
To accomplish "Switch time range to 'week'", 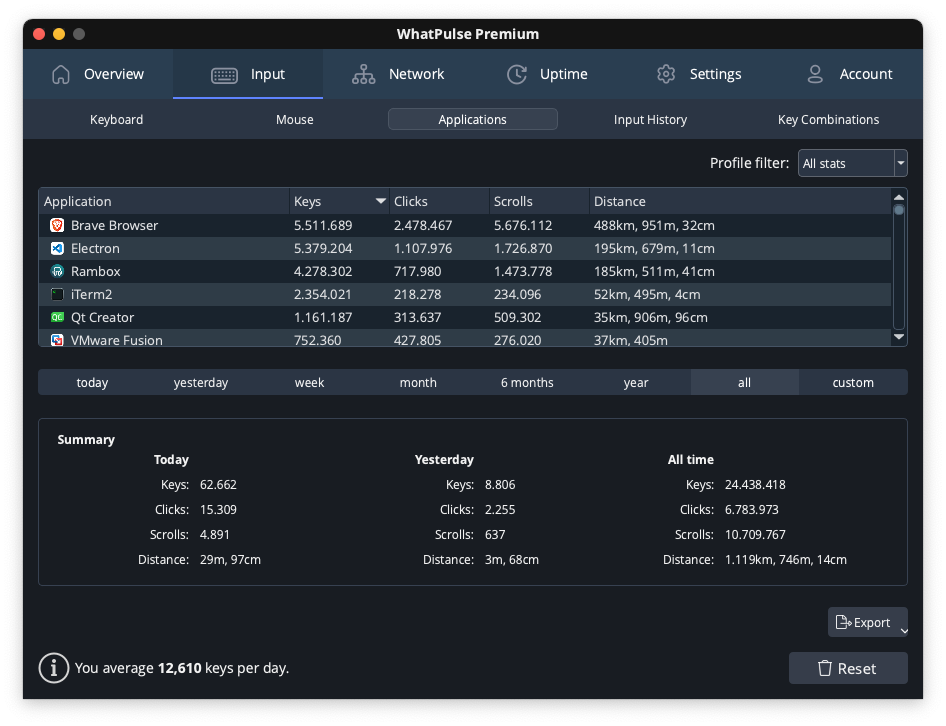I will point(309,382).
